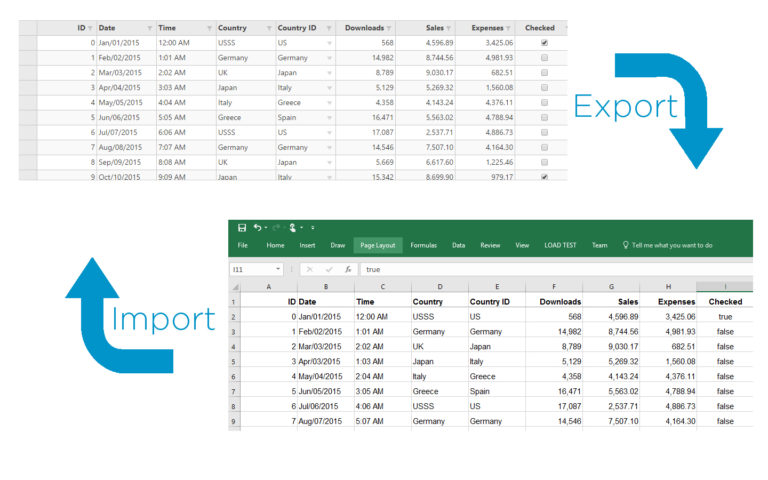The width and height of the screenshot is (768, 480).
Task: Open Country ID dropdown in the first US row
Action: click(329, 43)
